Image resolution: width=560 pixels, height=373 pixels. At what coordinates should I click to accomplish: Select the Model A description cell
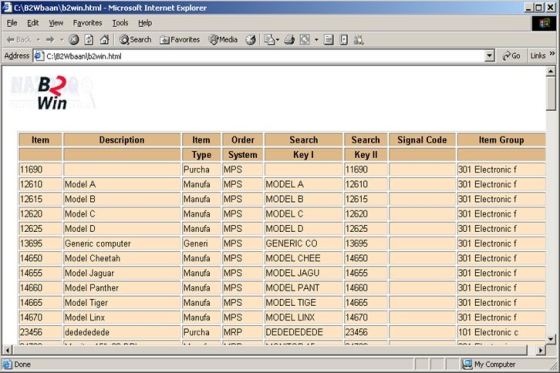pyautogui.click(x=122, y=184)
